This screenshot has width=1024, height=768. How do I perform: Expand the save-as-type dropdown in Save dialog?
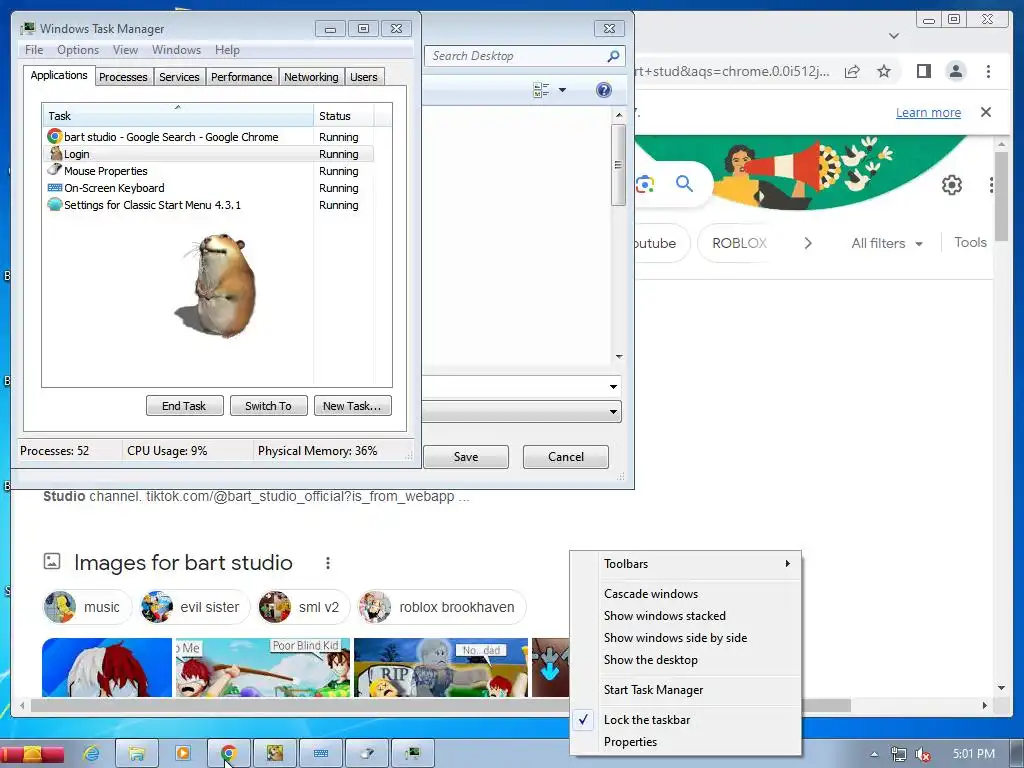point(613,411)
